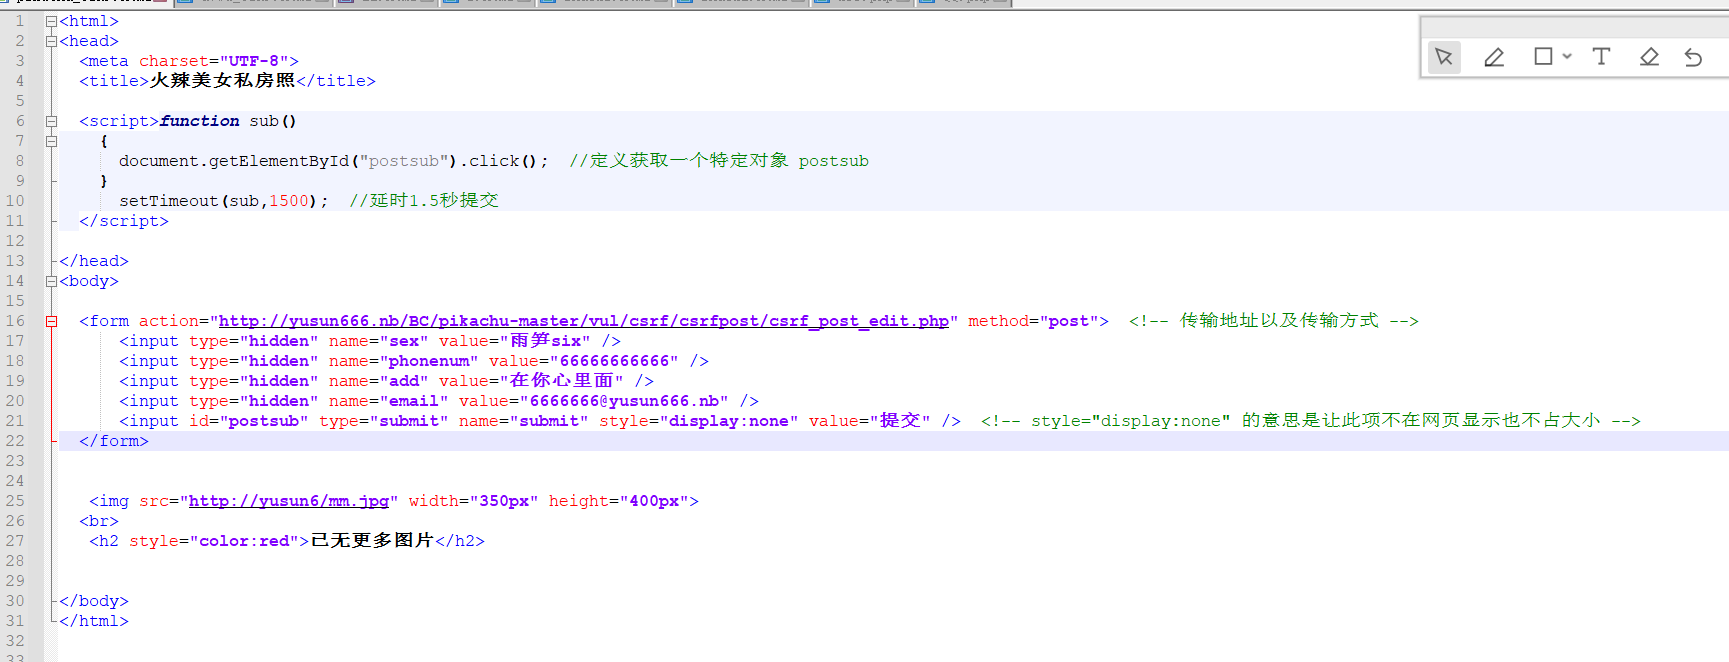Open the csrf_post_edit.php form action URL
This screenshot has height=662, width=1729.
(x=583, y=321)
